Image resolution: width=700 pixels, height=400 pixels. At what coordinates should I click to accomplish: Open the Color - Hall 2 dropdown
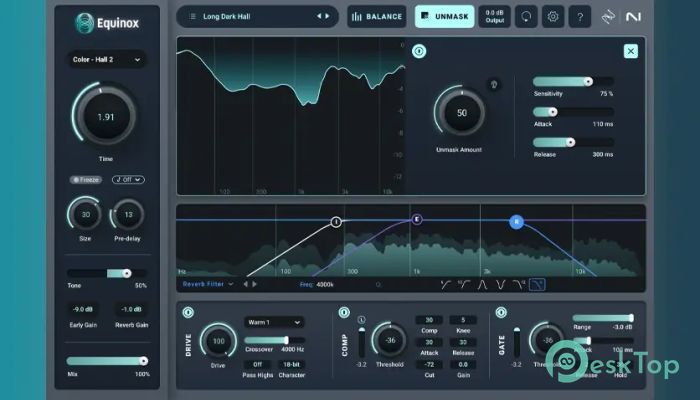tap(106, 60)
